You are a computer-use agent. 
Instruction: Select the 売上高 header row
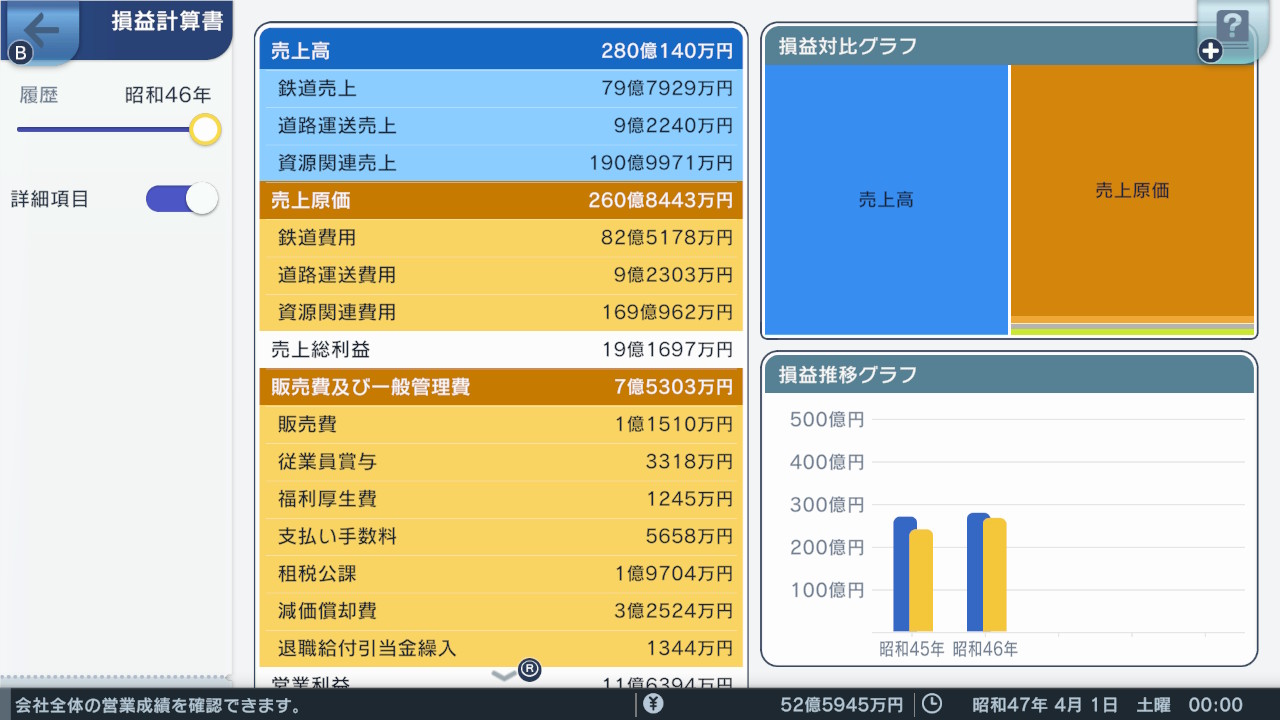pos(501,50)
